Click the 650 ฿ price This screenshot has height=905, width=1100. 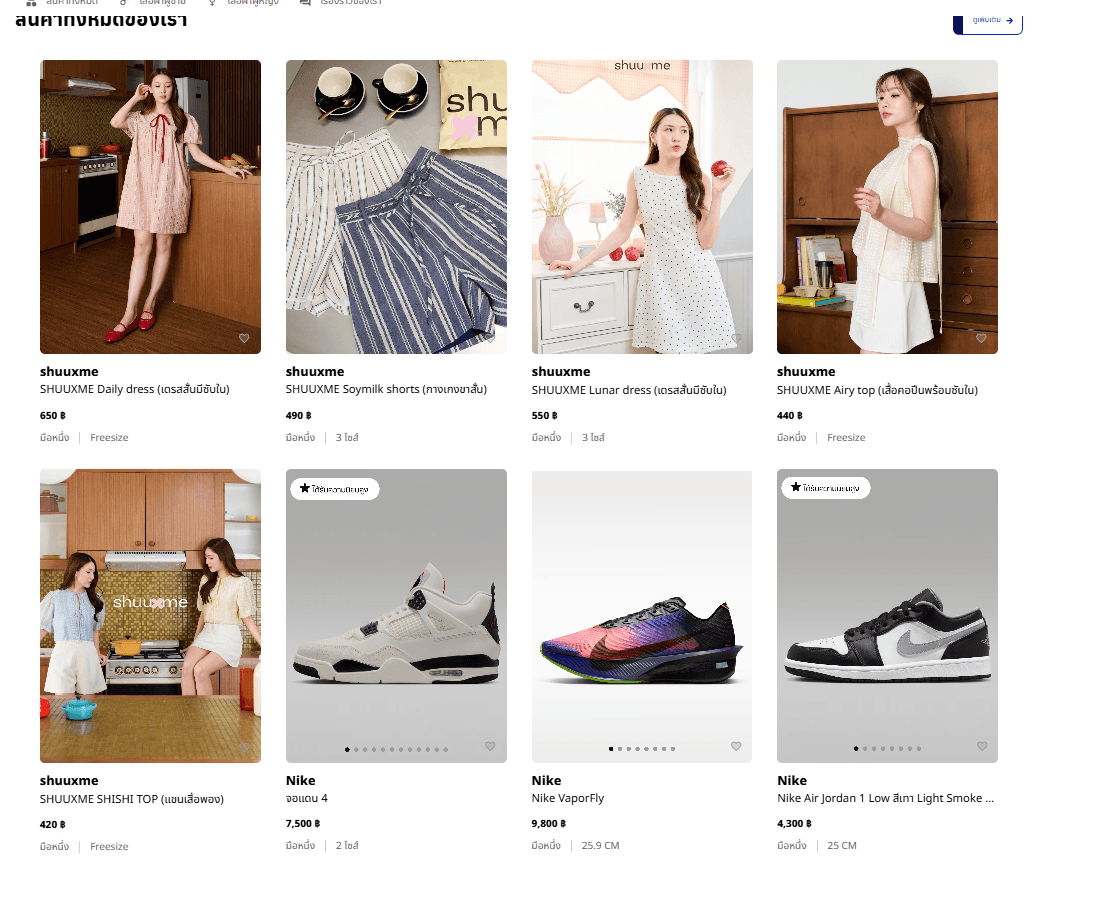click(53, 416)
